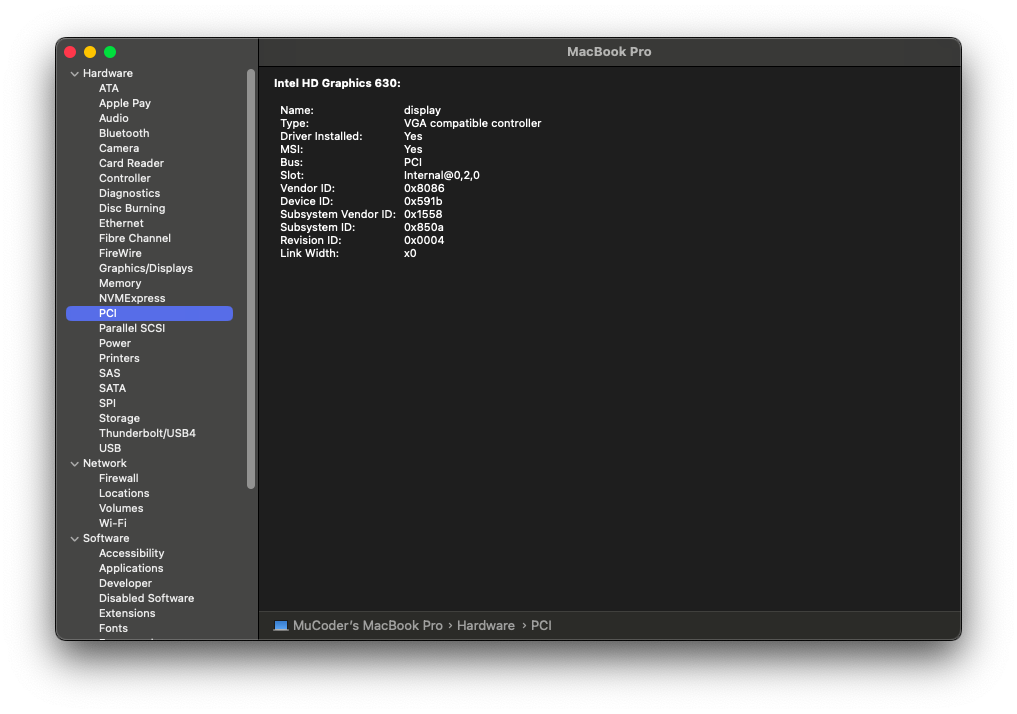Collapse the Hardware section in the sidebar
Image resolution: width=1017 pixels, height=714 pixels.
(74, 72)
